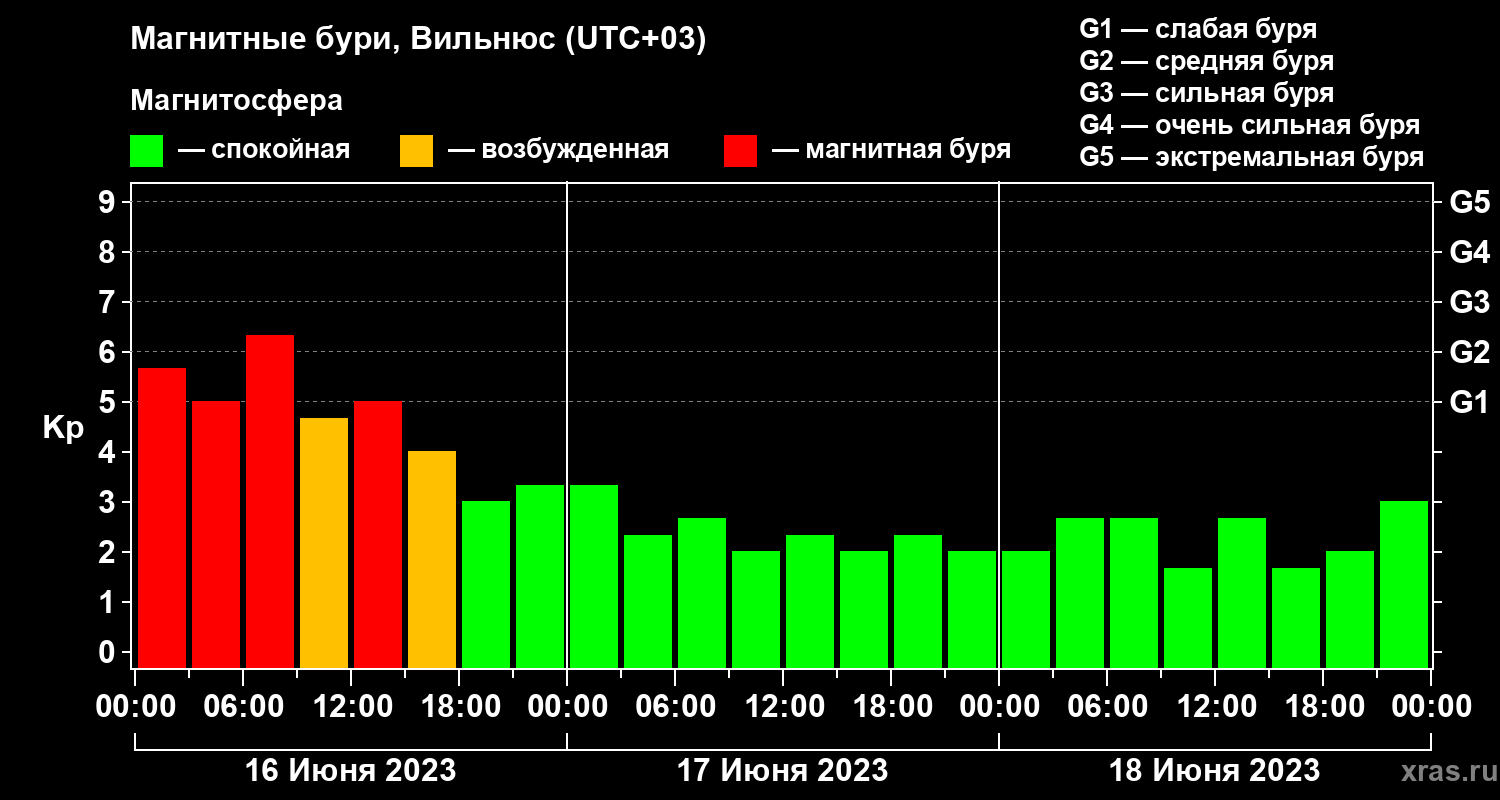
Task: Click 'G3 — сильная буря' legend line
Action: [x=1206, y=93]
